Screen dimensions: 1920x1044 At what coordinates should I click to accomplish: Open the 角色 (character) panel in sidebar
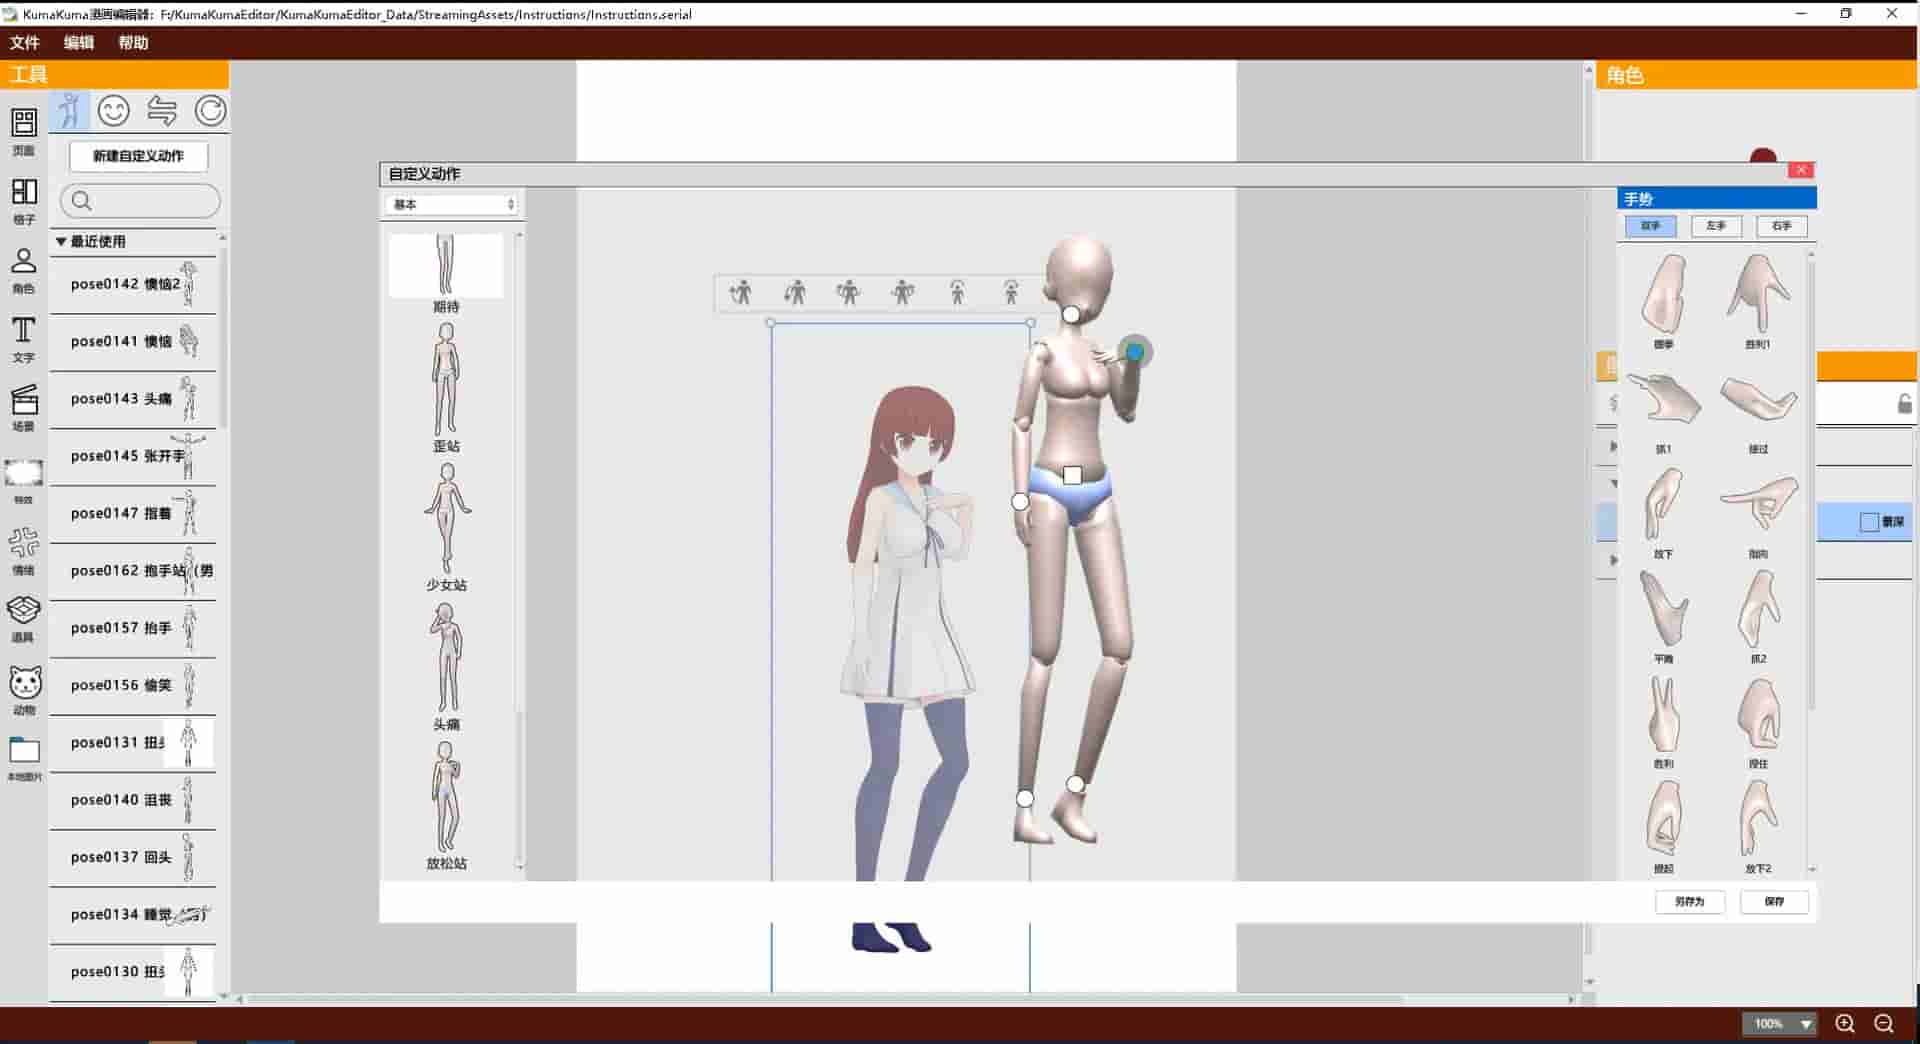click(23, 268)
